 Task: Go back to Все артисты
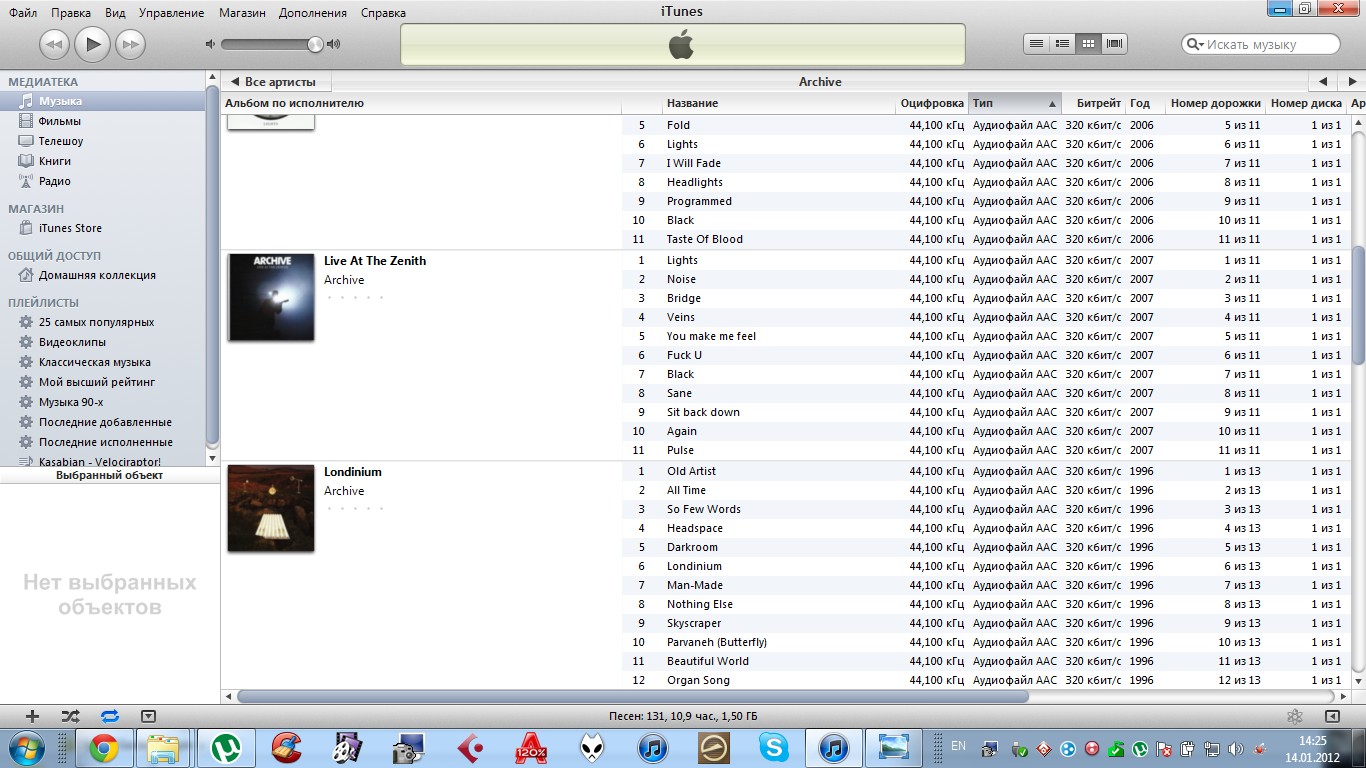point(273,82)
